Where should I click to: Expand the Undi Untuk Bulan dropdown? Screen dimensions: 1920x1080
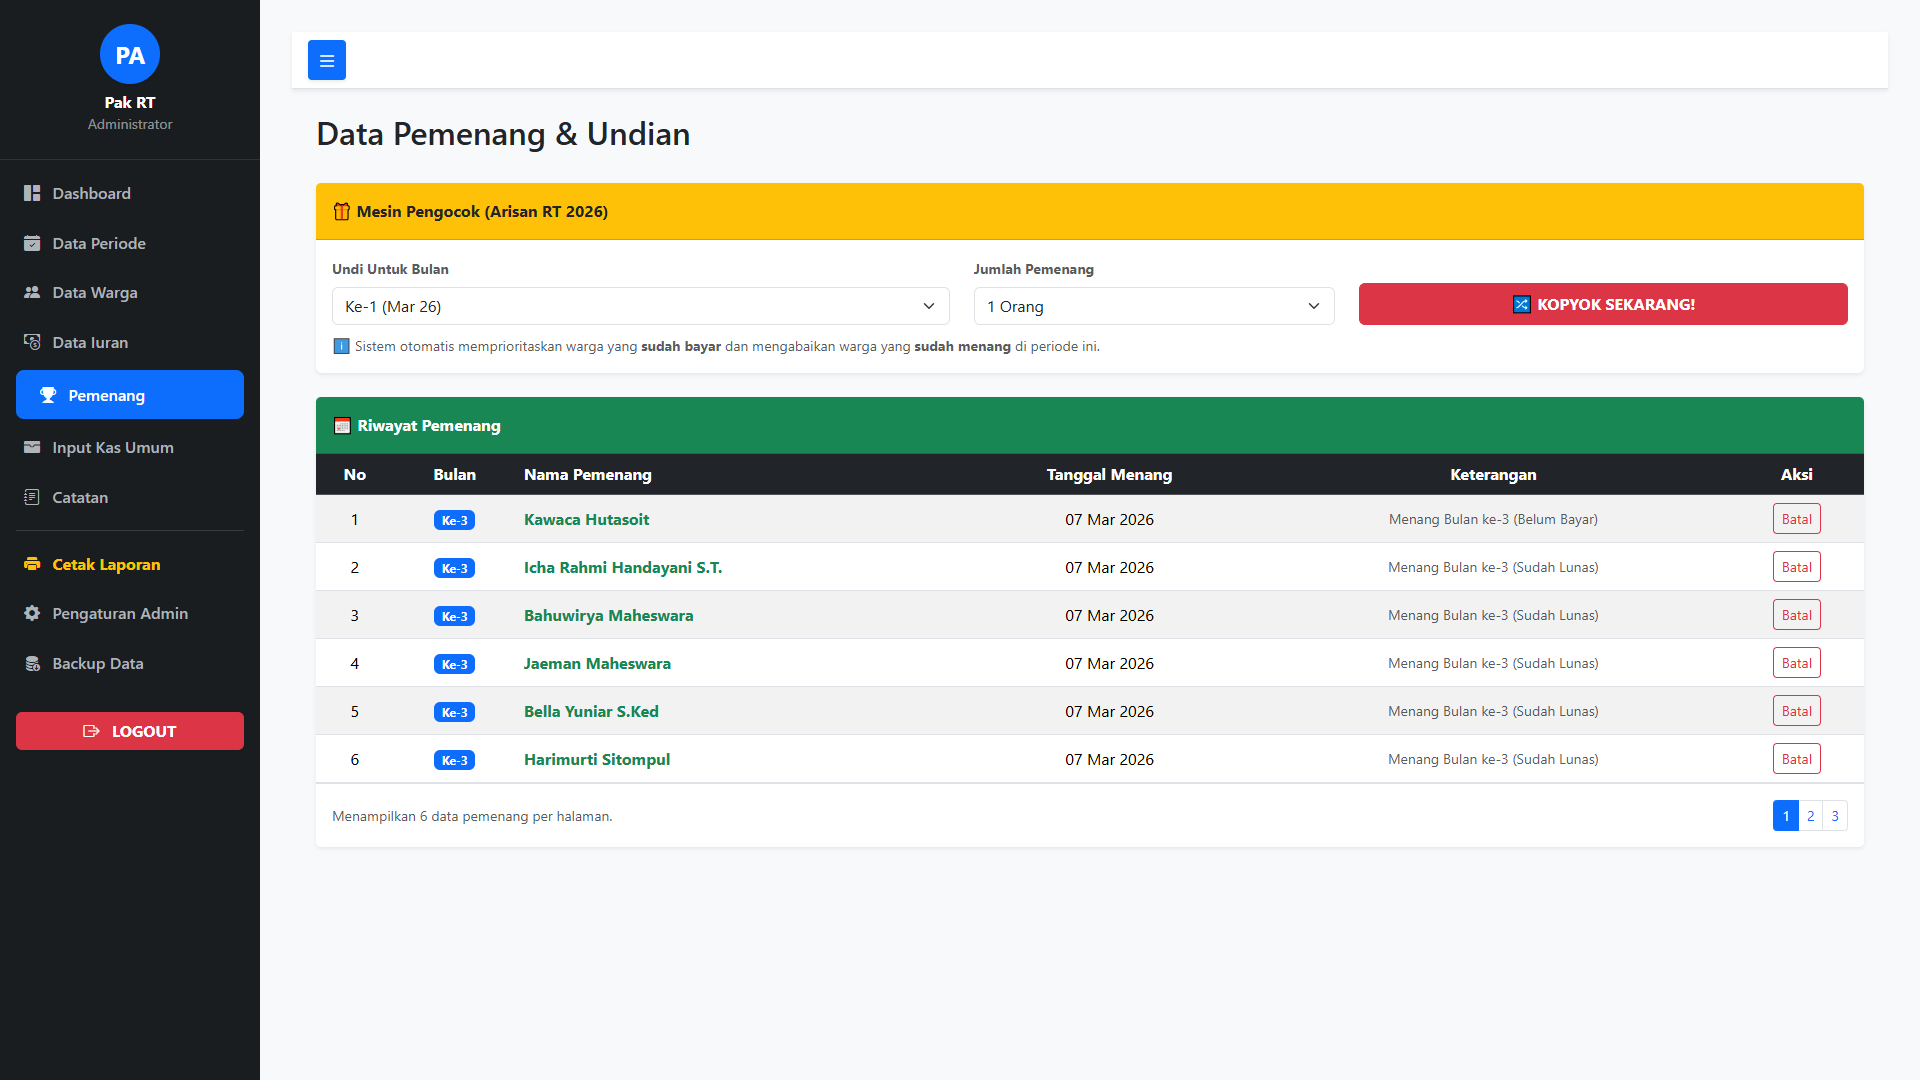coord(640,306)
